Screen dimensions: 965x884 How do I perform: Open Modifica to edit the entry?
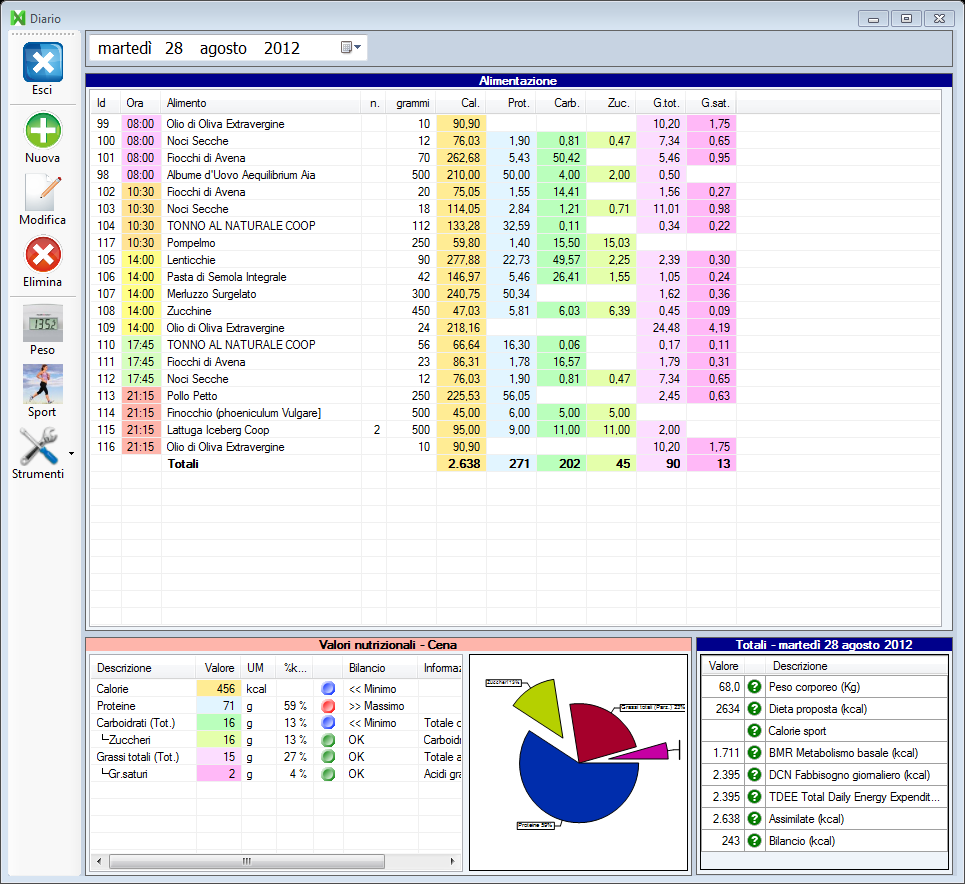pyautogui.click(x=42, y=193)
